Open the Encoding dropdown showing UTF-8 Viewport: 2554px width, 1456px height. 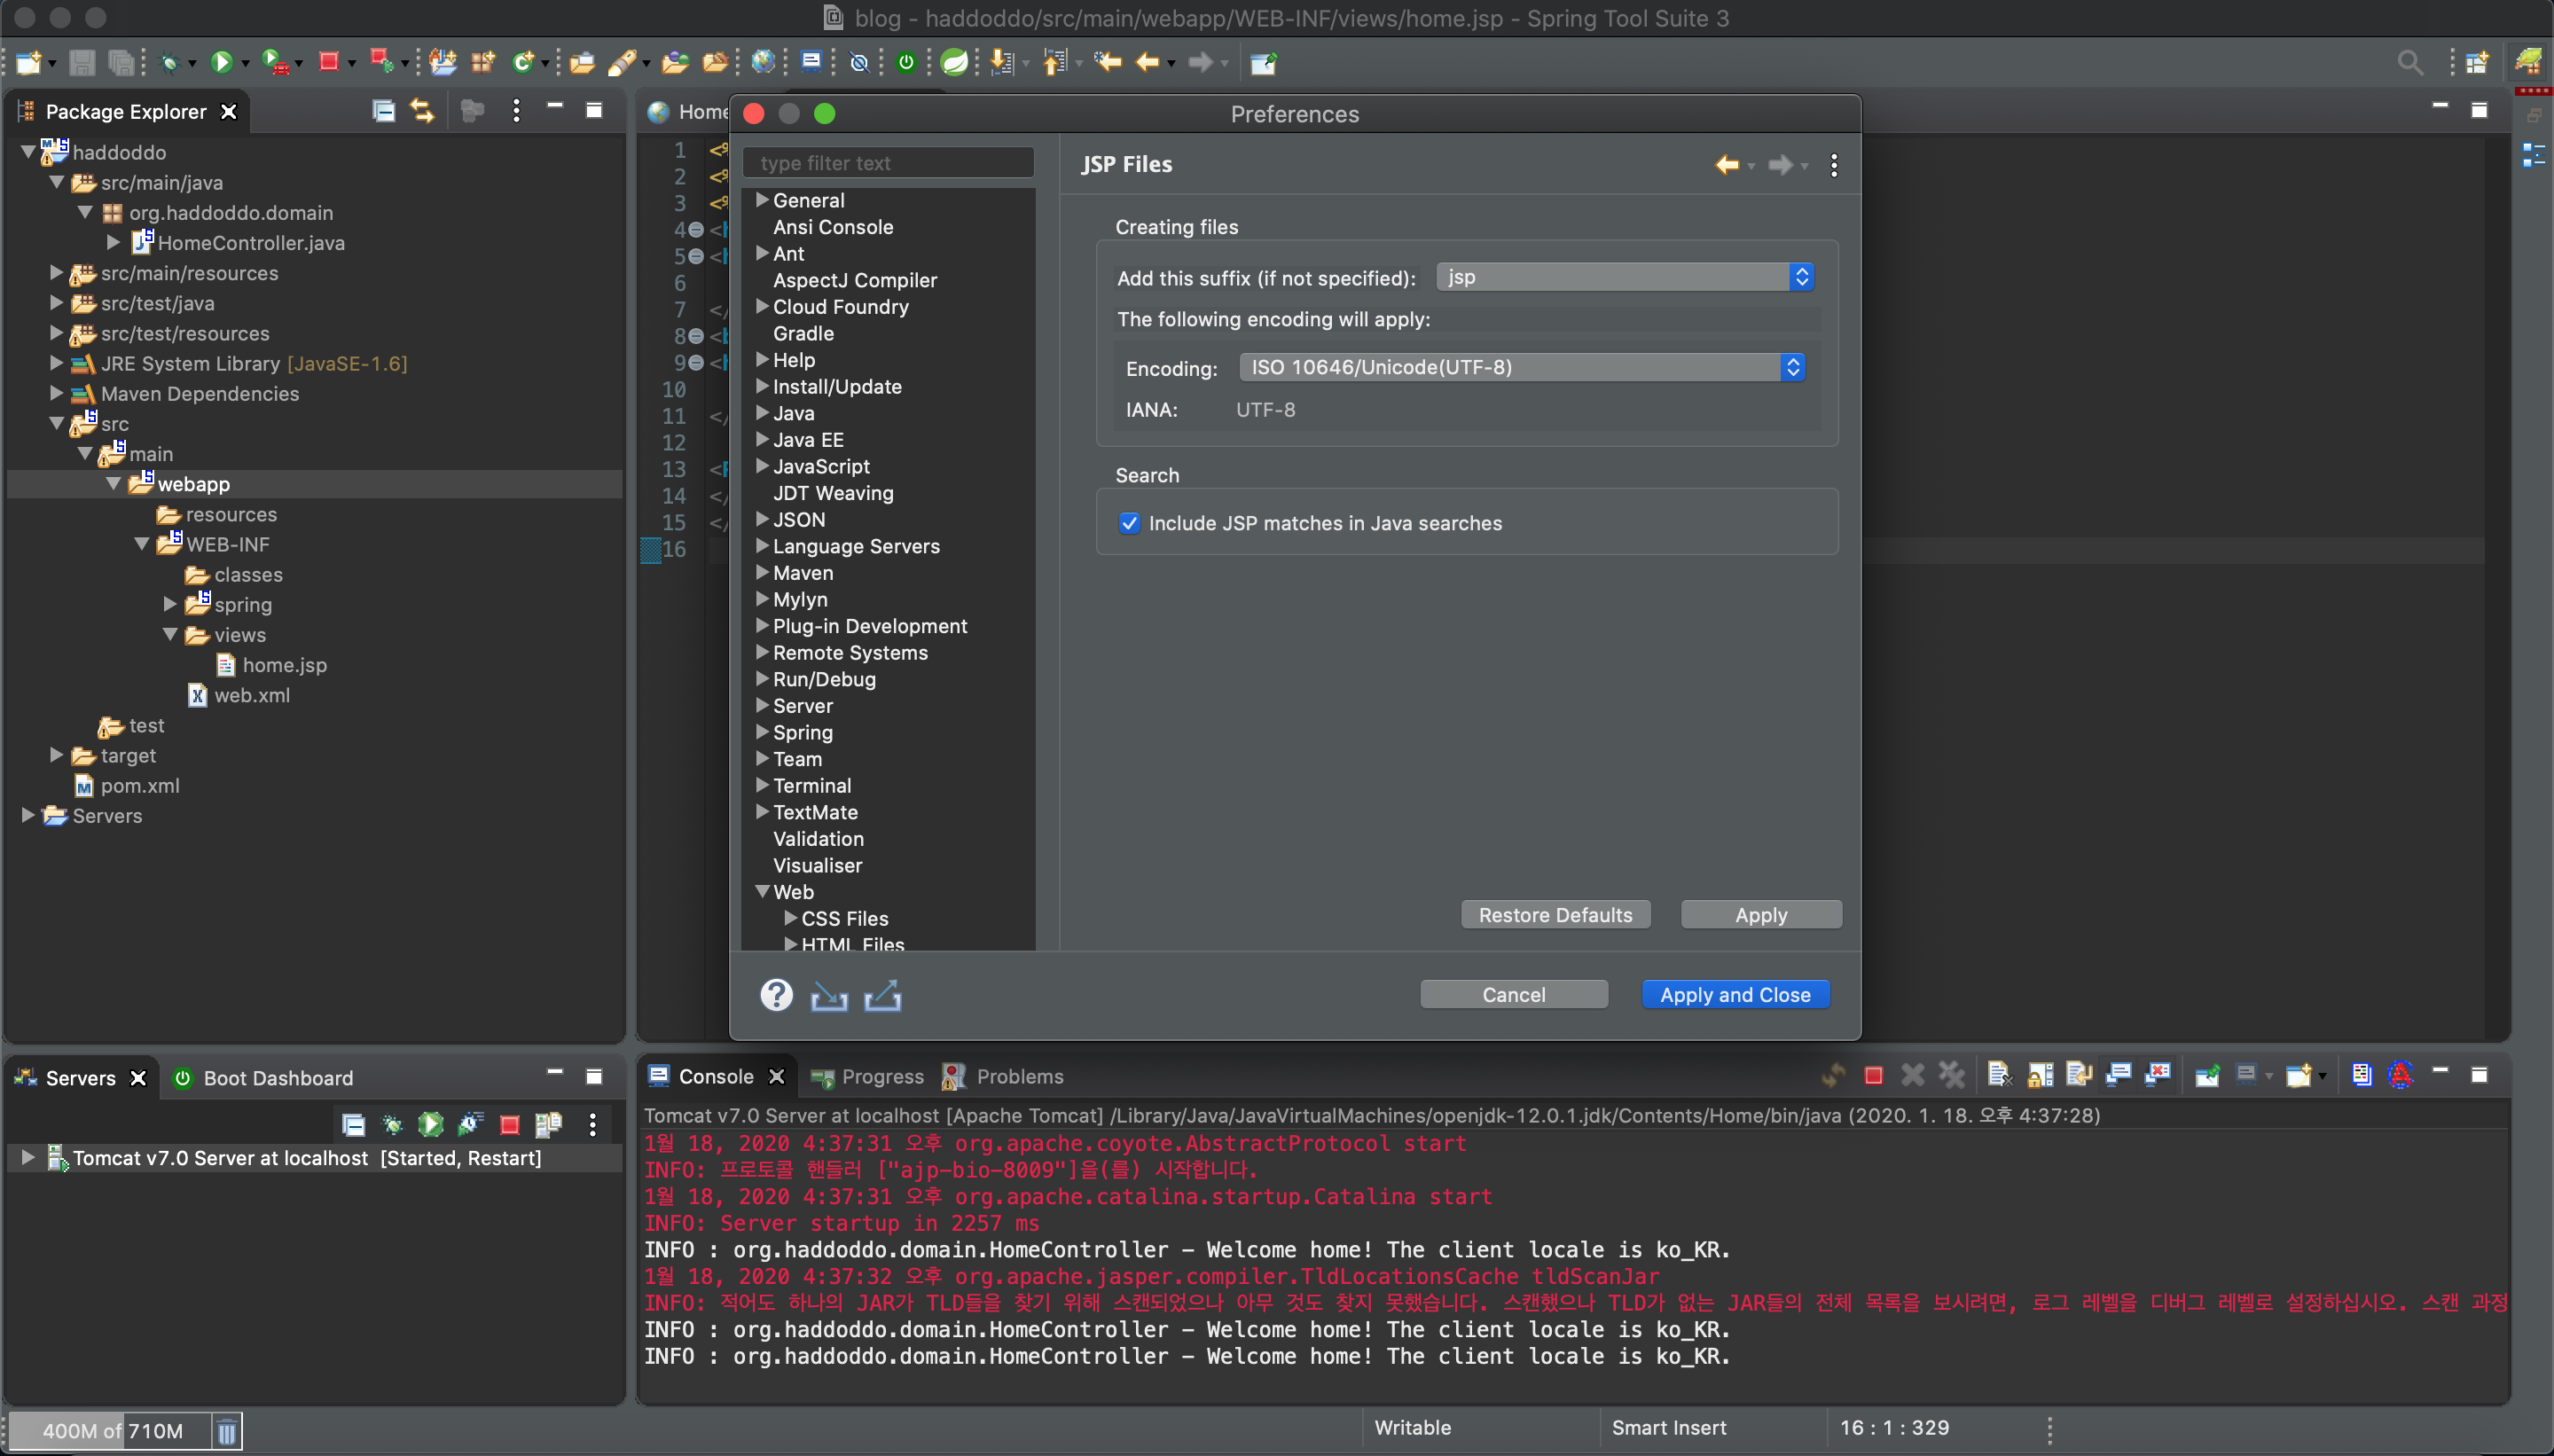point(1521,367)
